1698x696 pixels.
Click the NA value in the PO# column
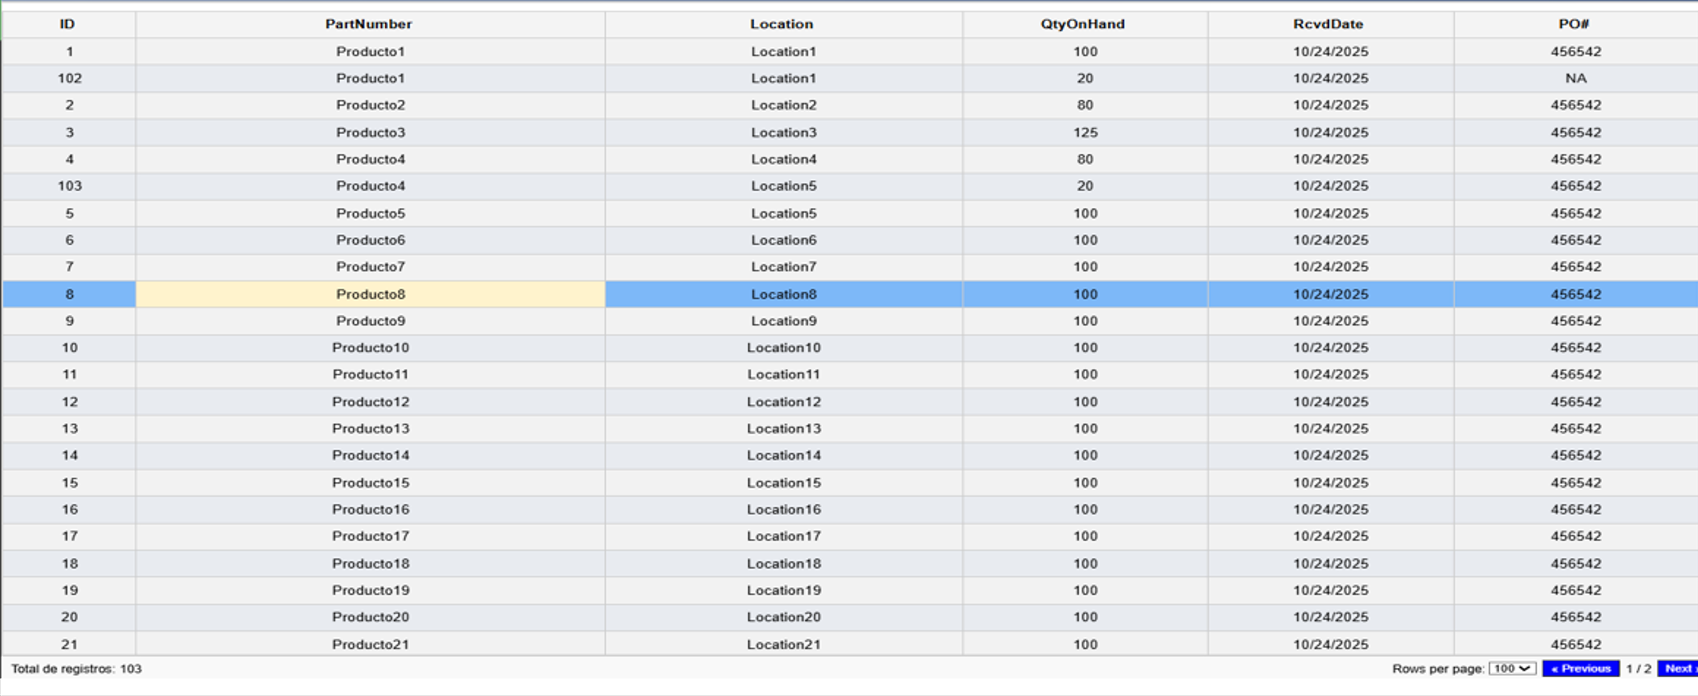(1575, 78)
